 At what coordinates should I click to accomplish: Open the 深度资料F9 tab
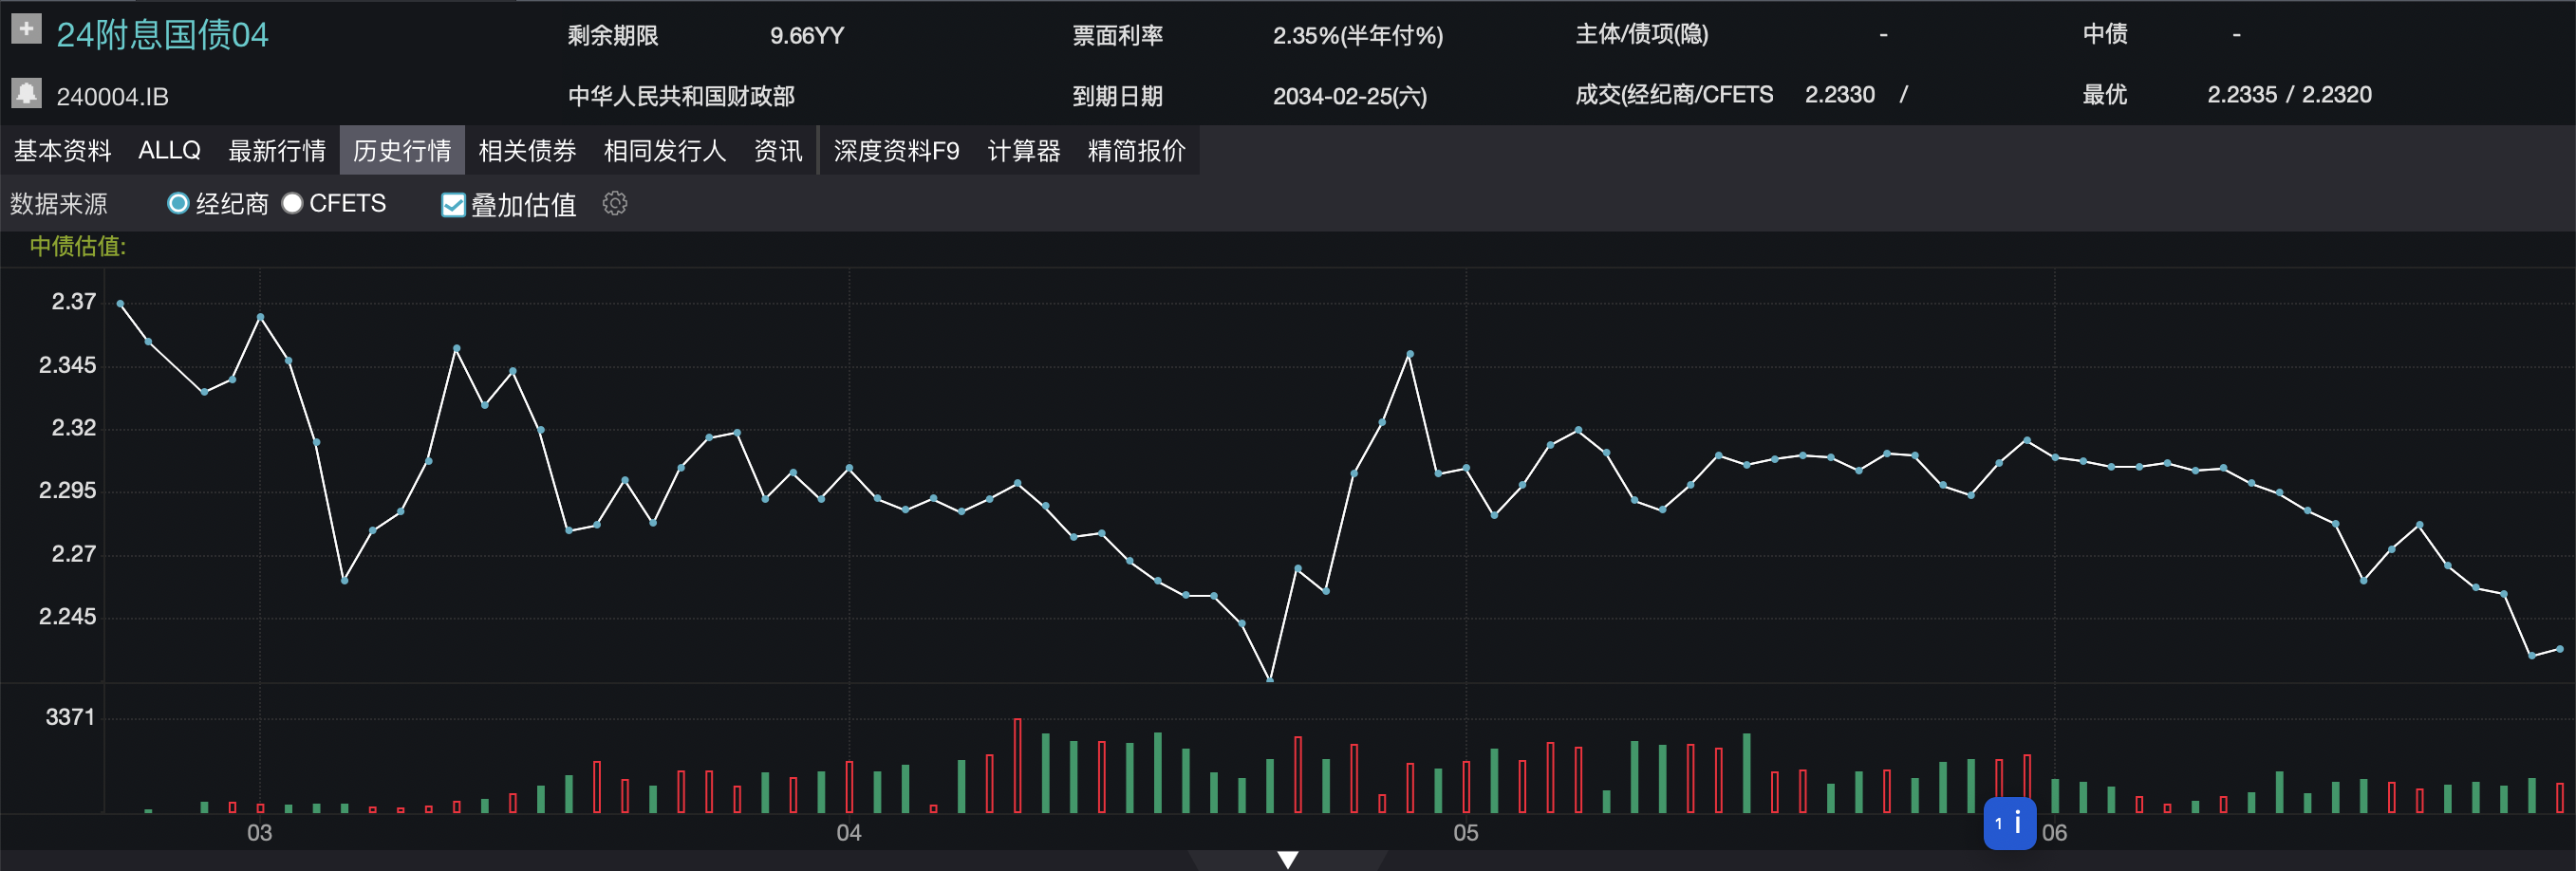pyautogui.click(x=896, y=151)
